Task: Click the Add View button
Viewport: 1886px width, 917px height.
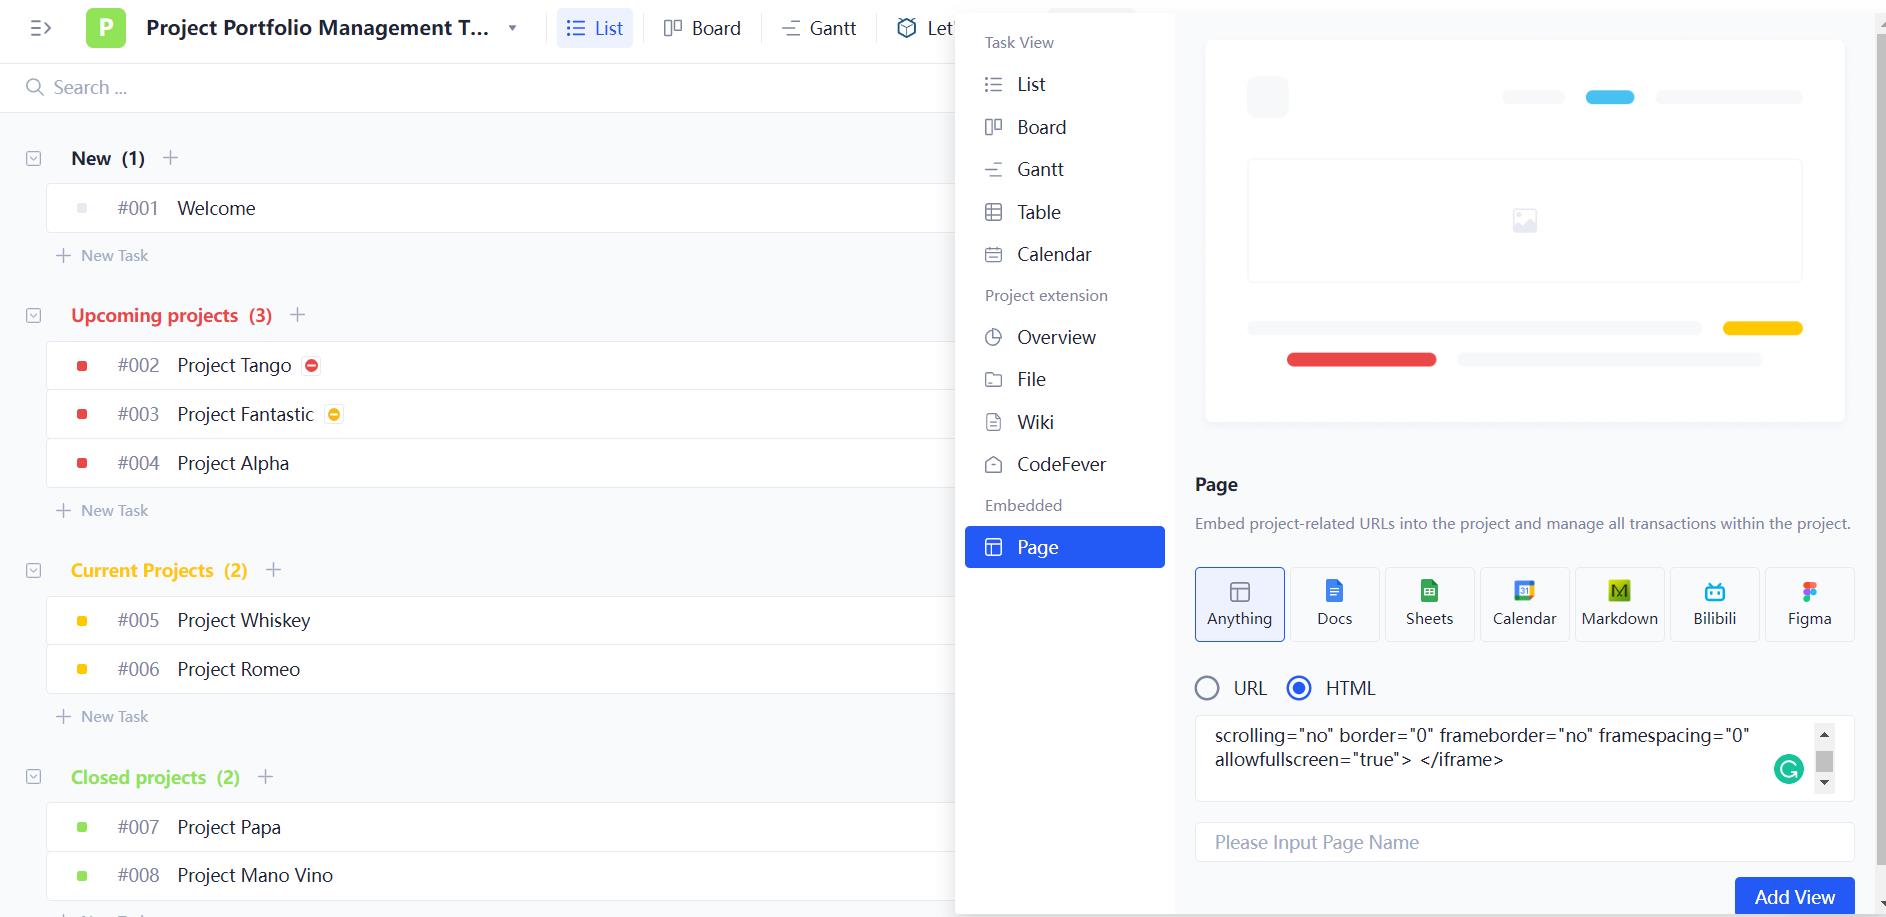Action: 1793,896
